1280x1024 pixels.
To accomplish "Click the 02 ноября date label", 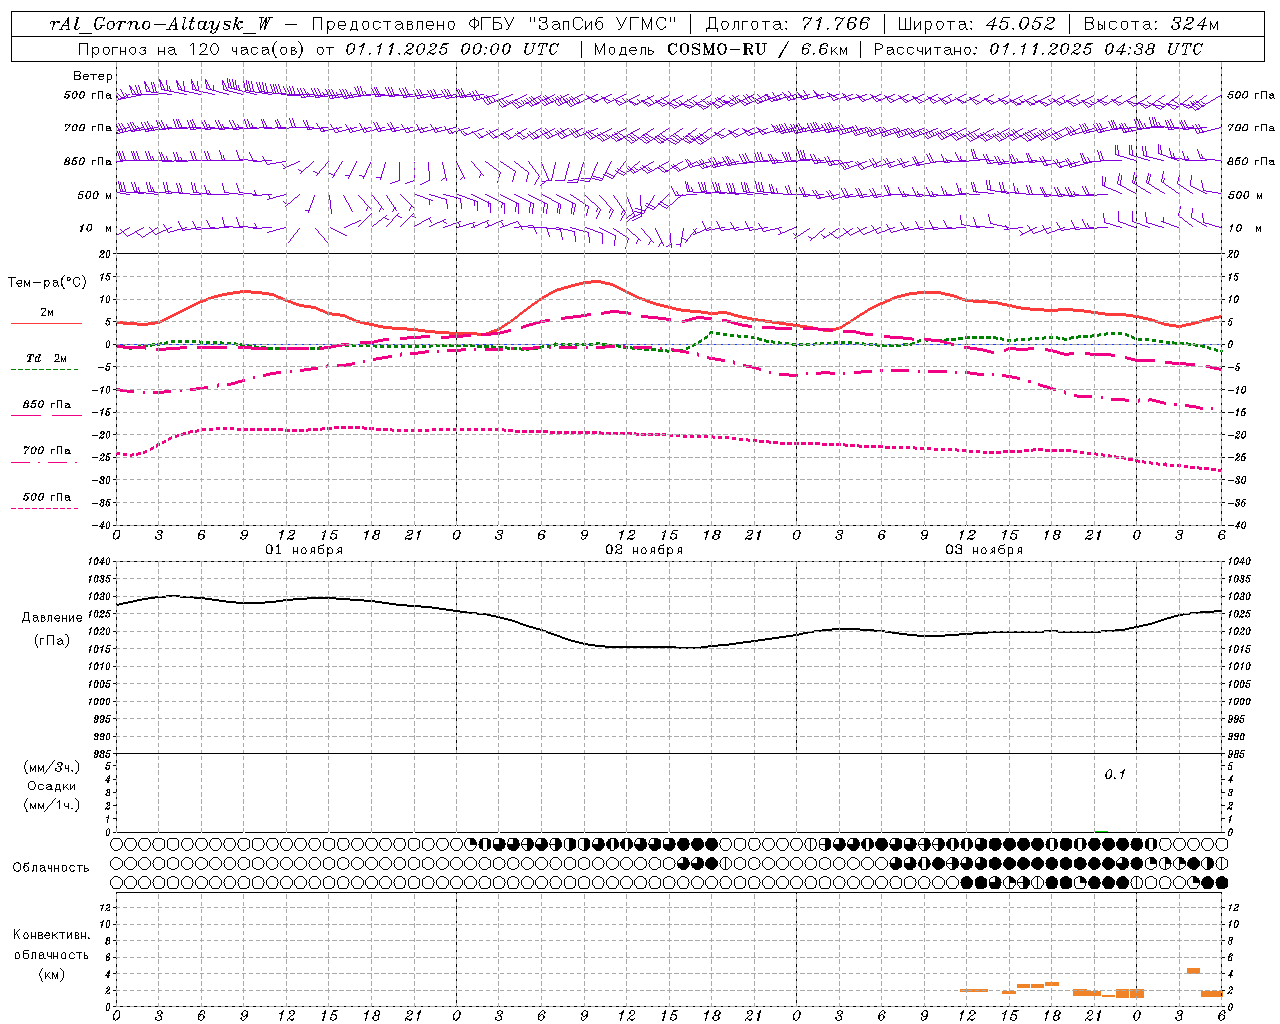I will click(x=644, y=550).
